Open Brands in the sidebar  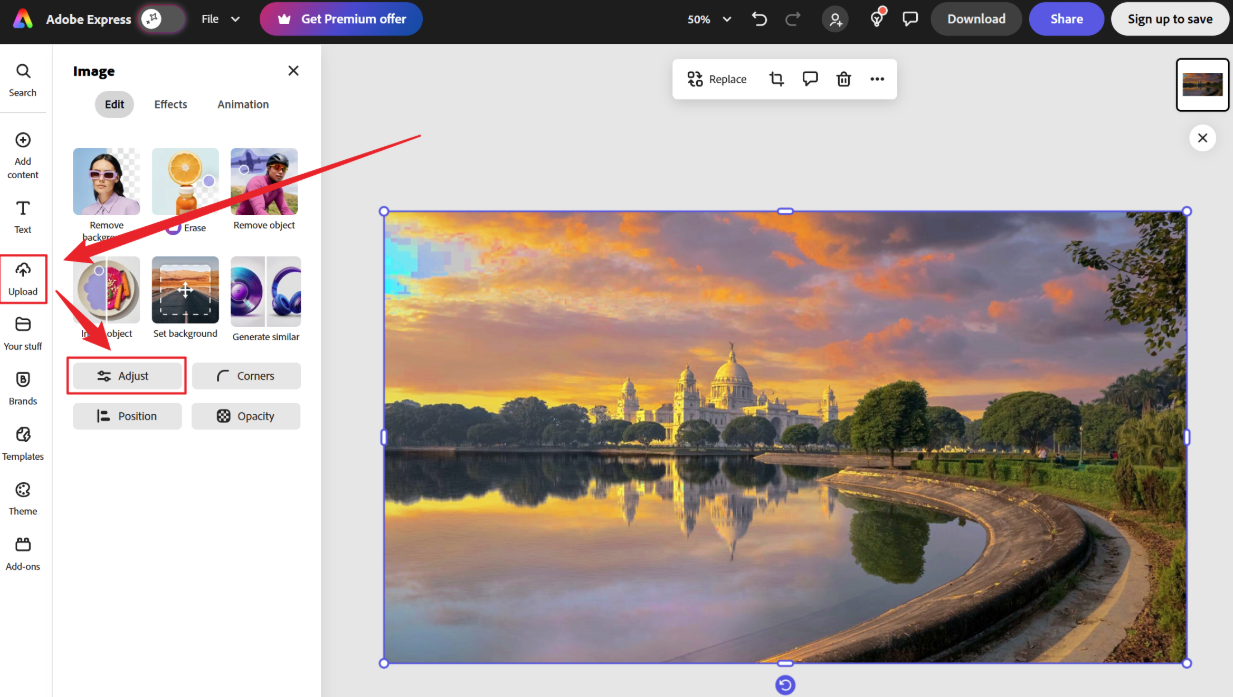23,388
